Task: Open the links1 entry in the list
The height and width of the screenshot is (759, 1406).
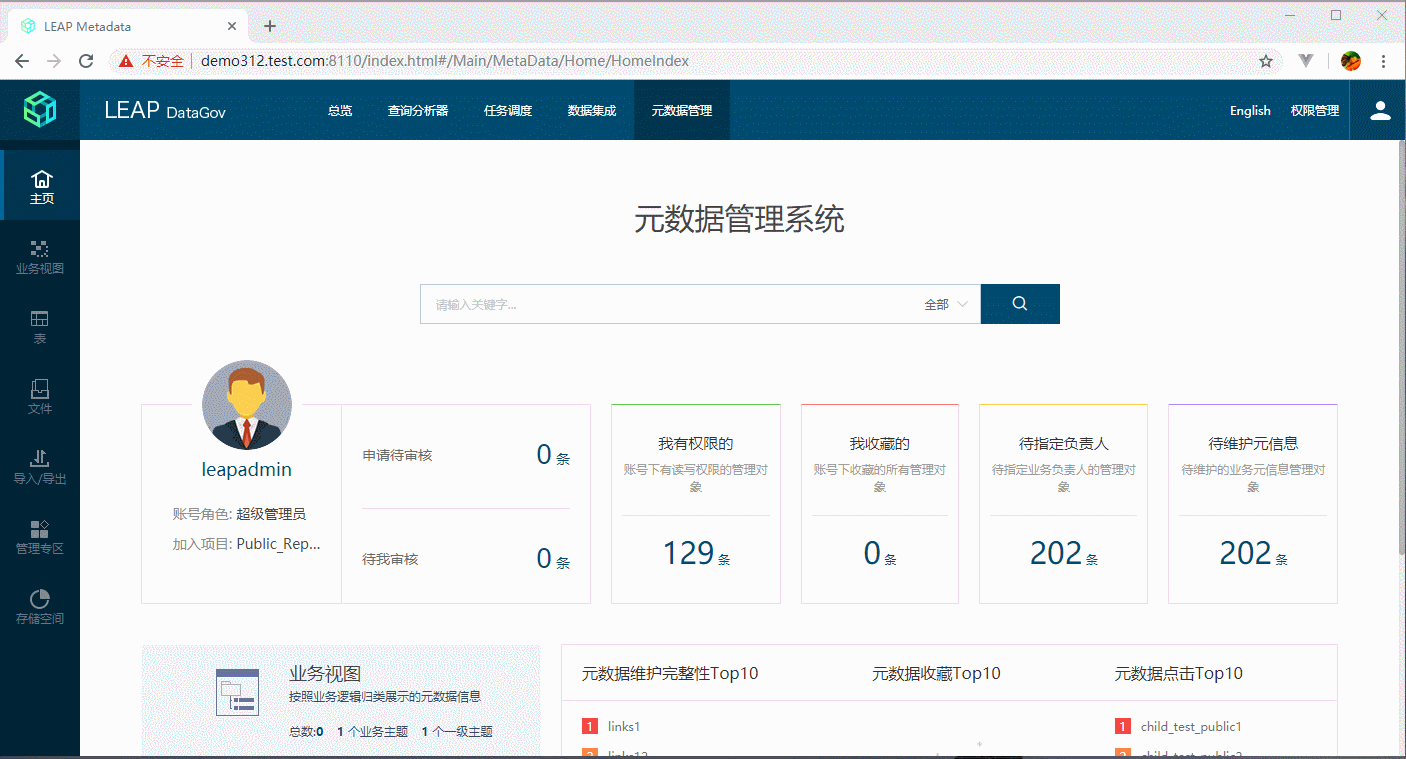Action: 624,727
